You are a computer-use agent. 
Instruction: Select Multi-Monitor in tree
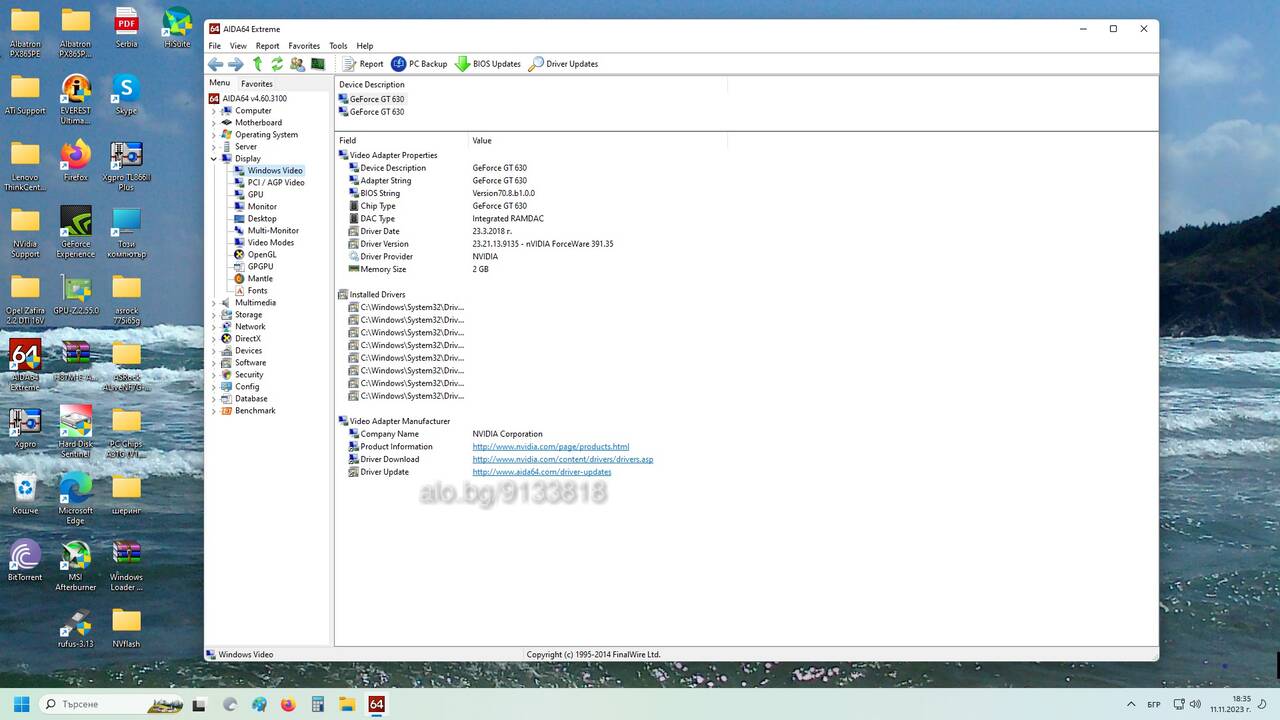click(x=273, y=231)
